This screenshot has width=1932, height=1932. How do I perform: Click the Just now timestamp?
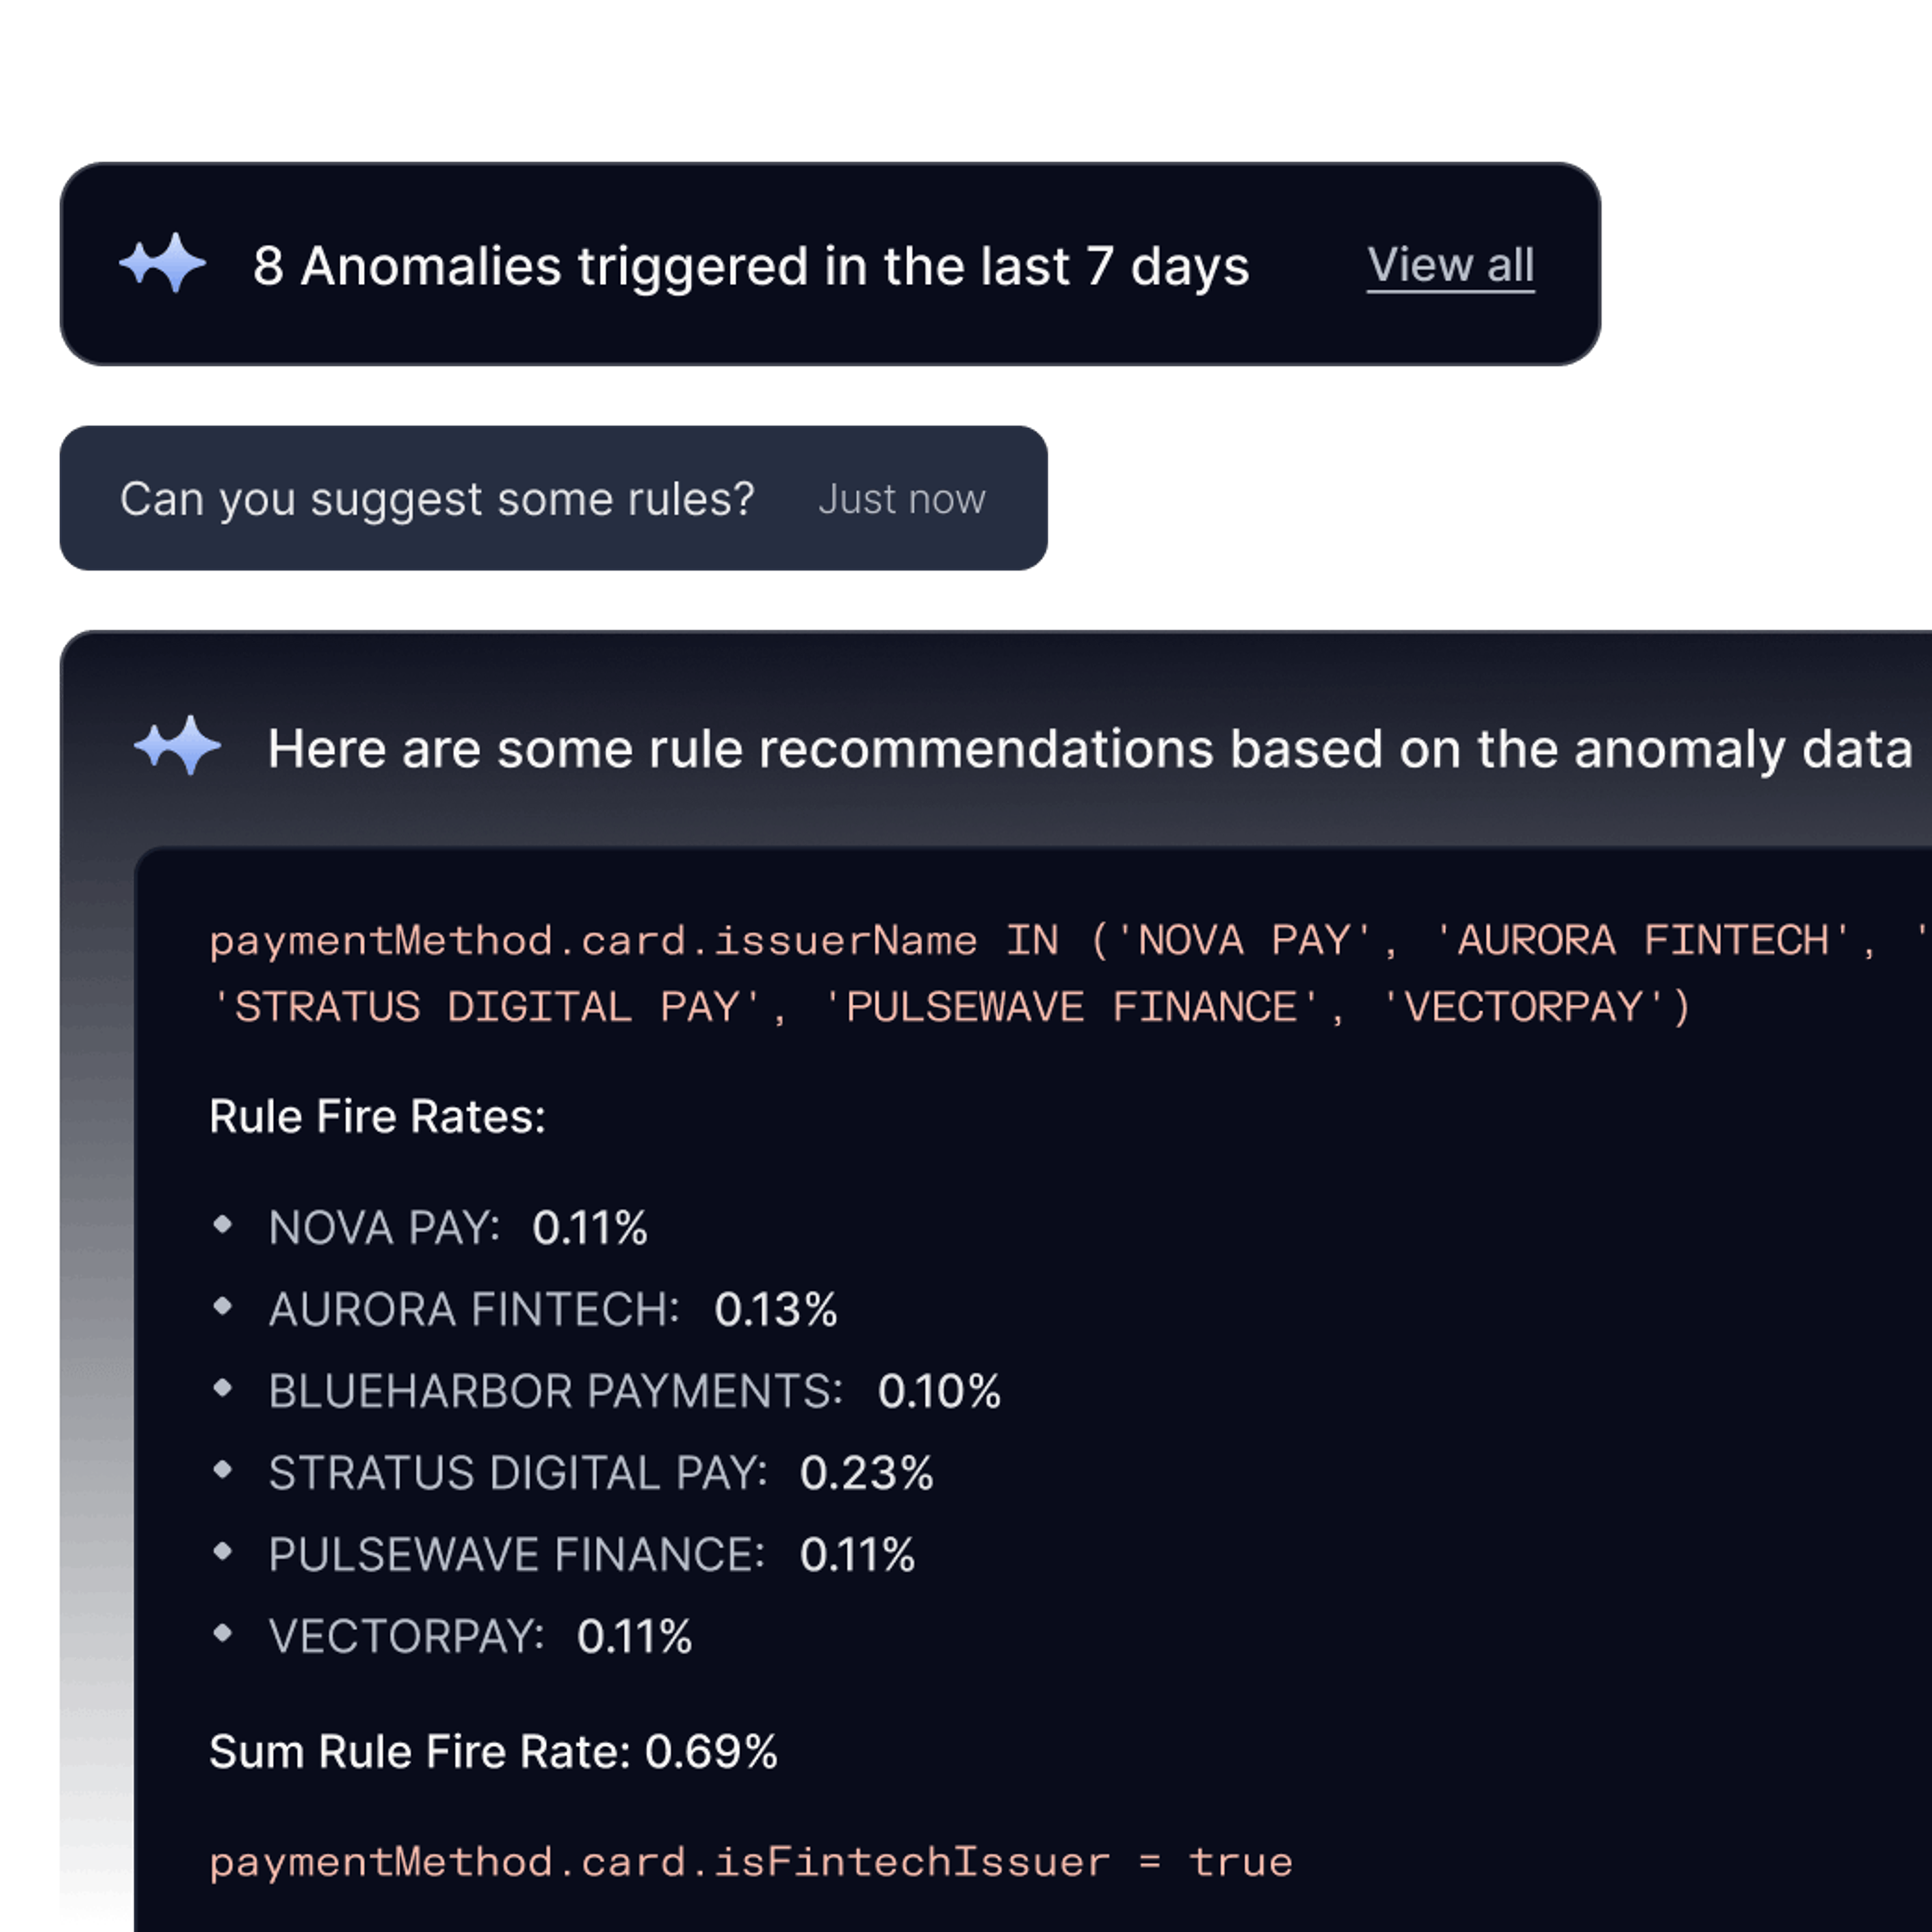[901, 498]
